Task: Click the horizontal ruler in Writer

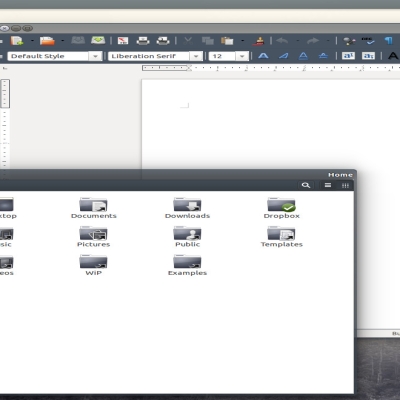Action: [271, 68]
